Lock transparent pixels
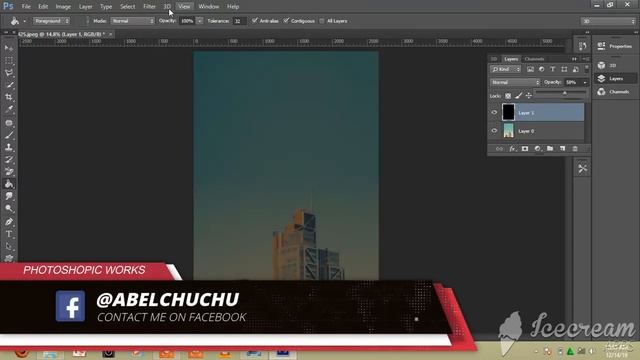Image resolution: width=640 pixels, height=360 pixels. [x=508, y=96]
